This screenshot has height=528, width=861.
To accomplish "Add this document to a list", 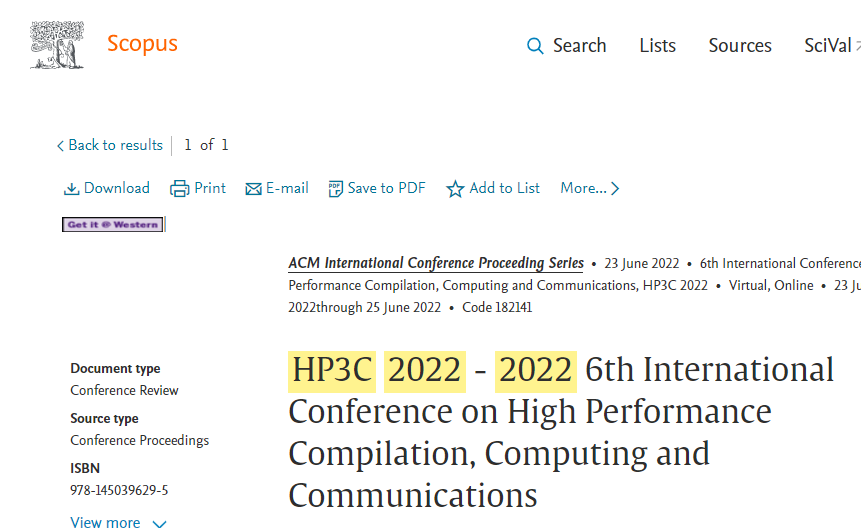I will pos(505,188).
